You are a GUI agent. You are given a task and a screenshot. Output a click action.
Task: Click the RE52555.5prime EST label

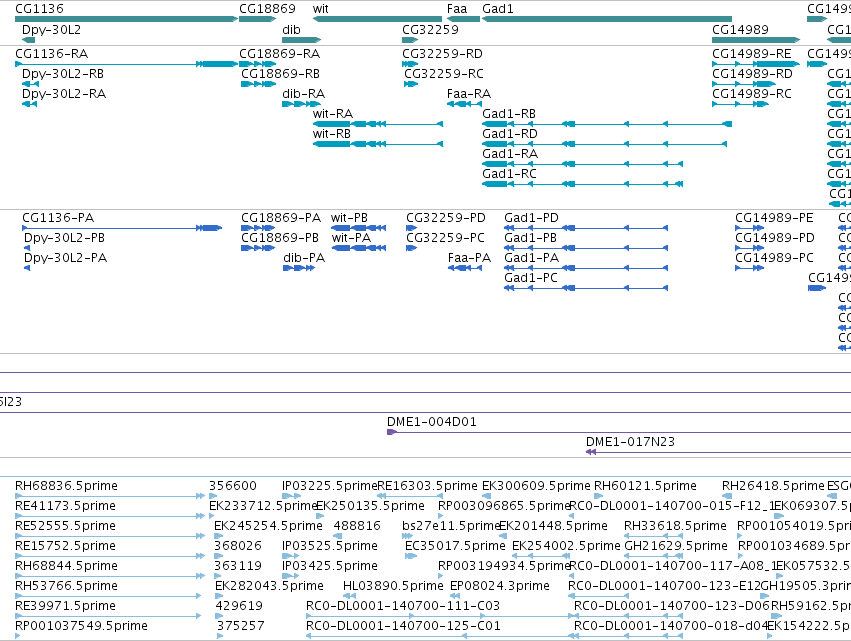tap(65, 526)
